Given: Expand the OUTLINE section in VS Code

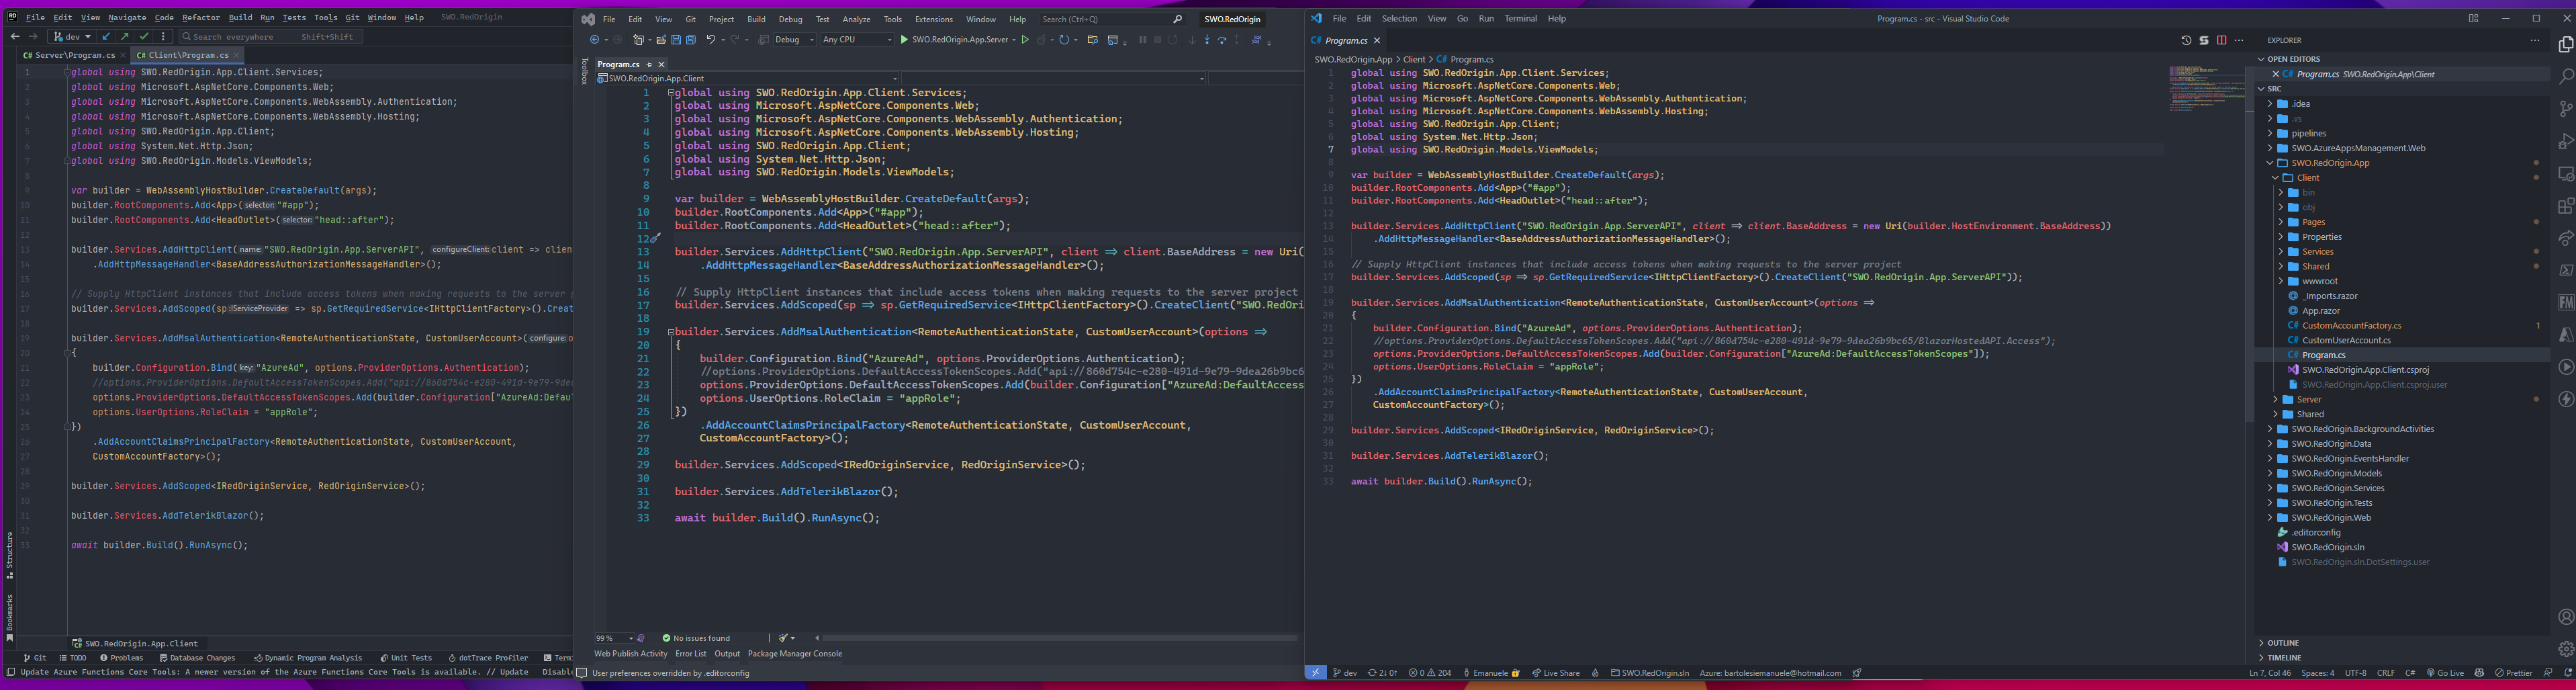Looking at the screenshot, I should [x=2282, y=643].
